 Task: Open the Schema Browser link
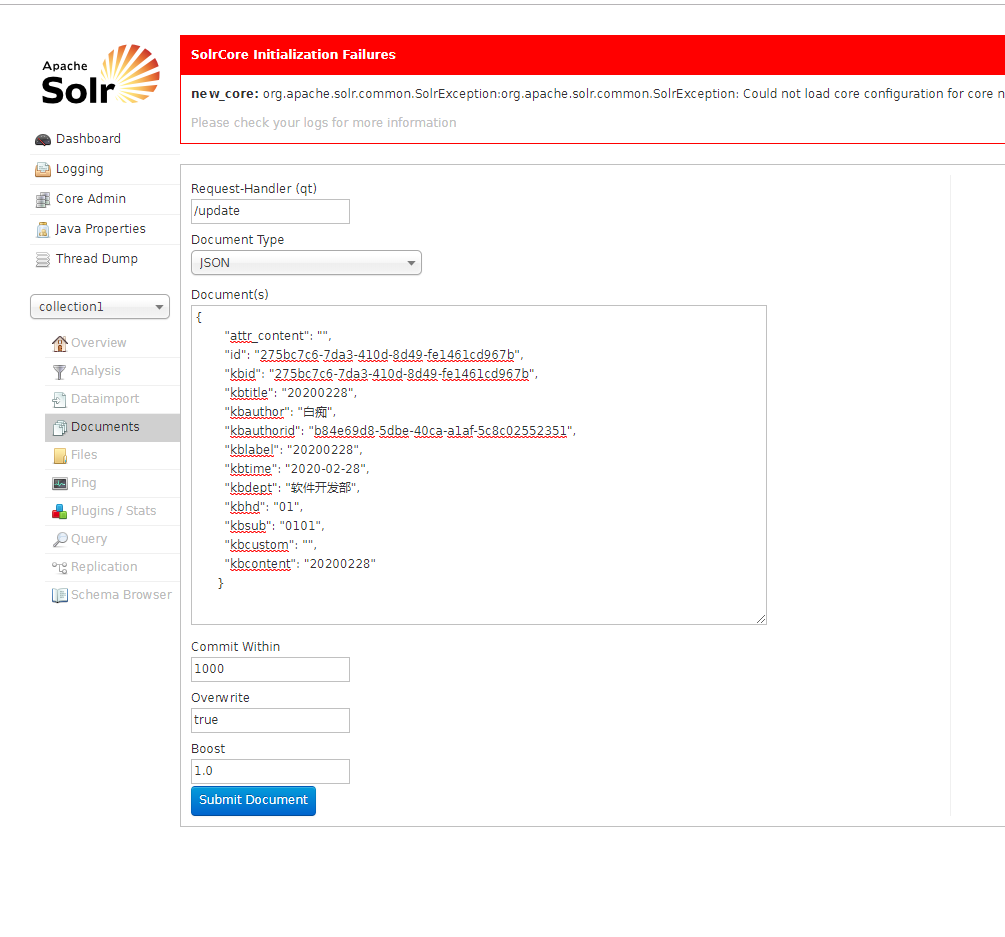coord(121,595)
